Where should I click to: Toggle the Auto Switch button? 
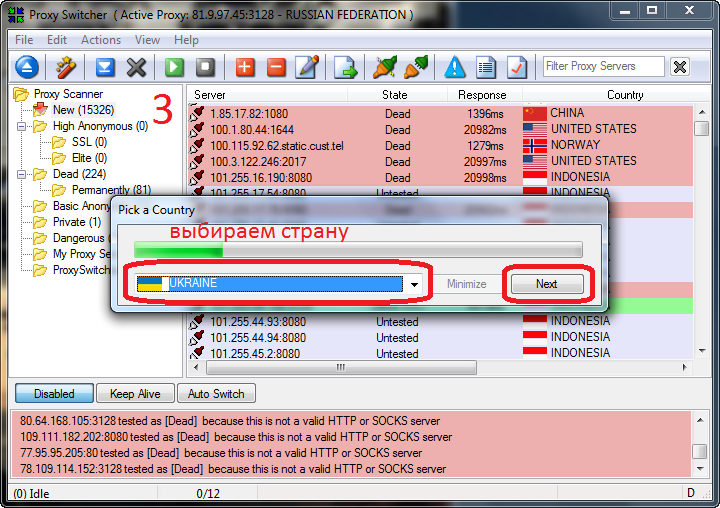click(x=216, y=394)
